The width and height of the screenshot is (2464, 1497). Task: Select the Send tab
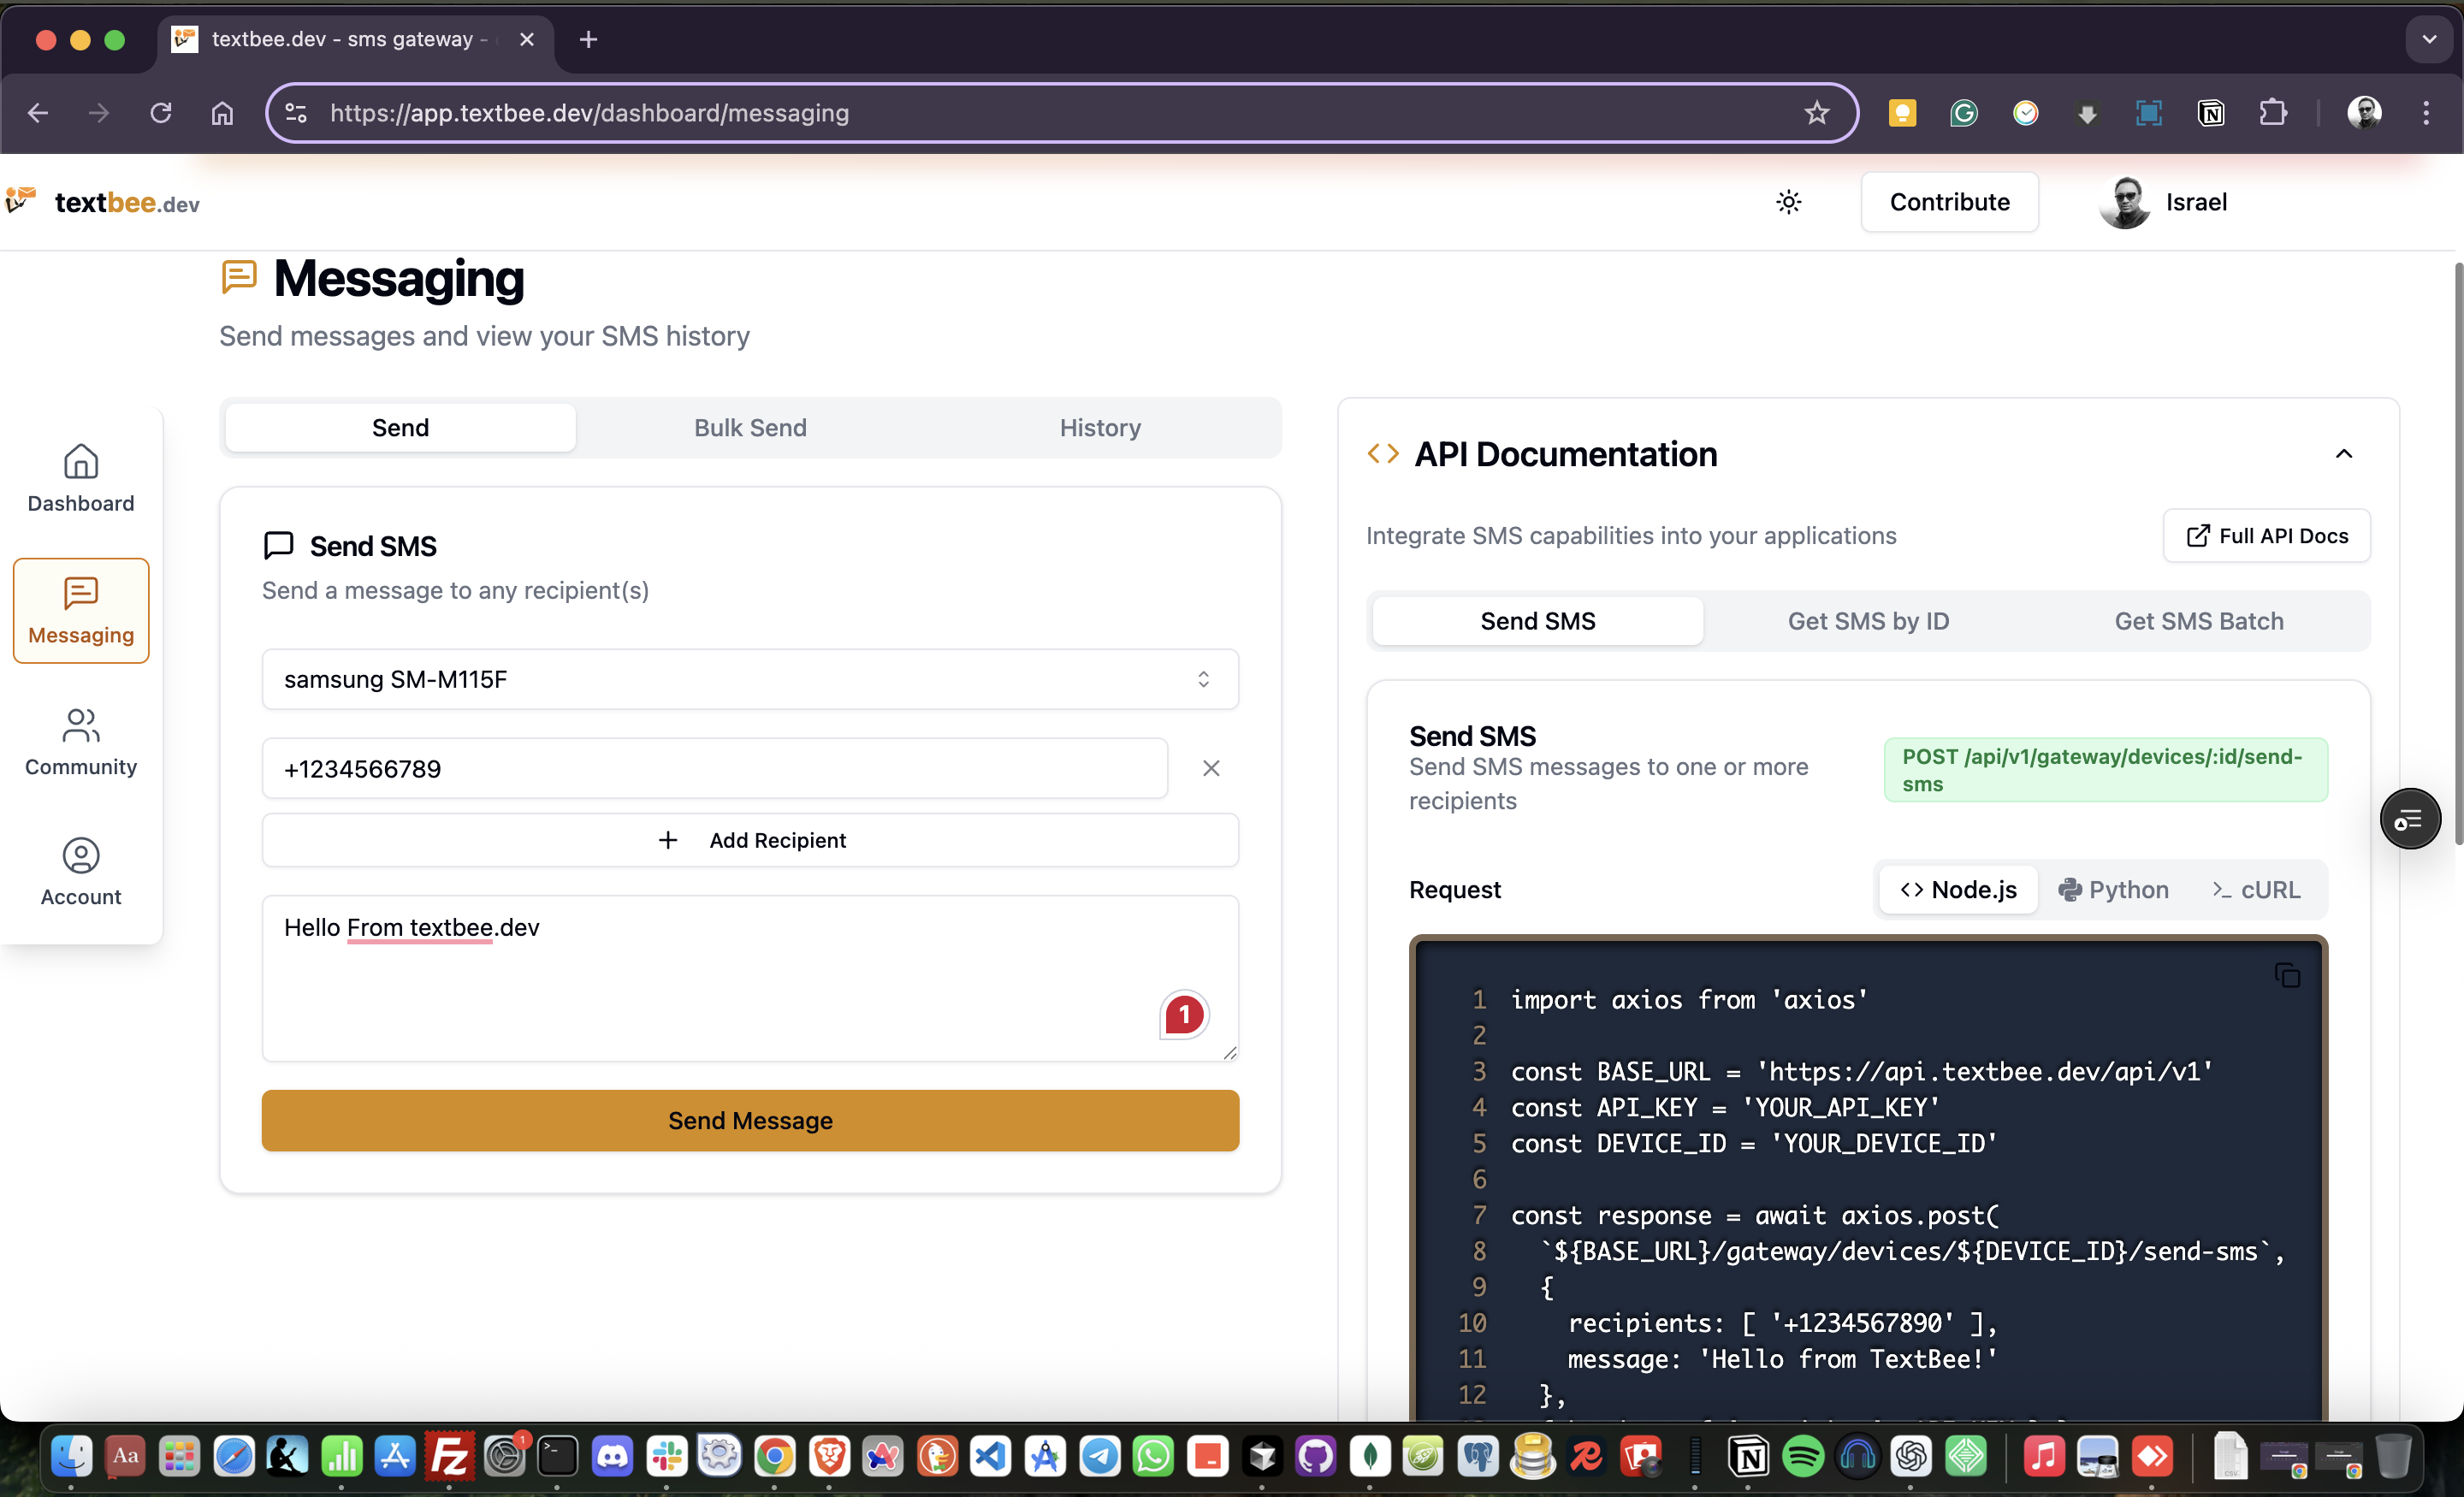click(400, 428)
